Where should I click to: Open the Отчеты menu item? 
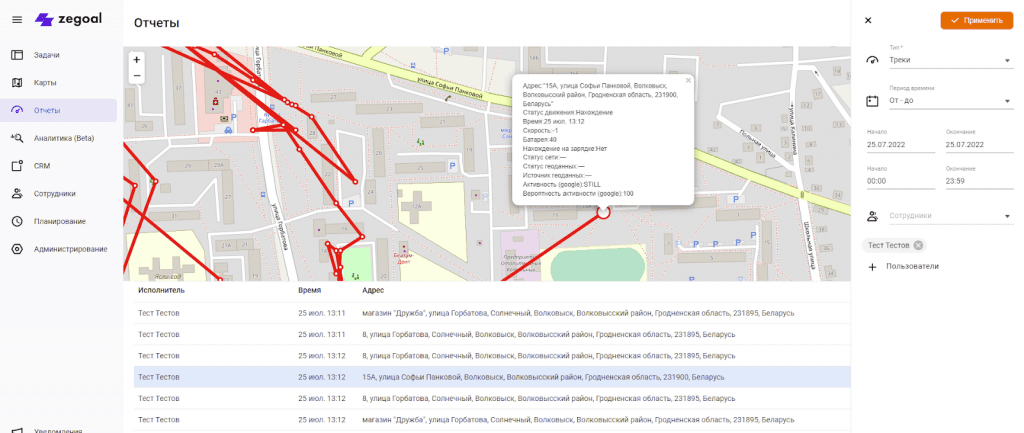47,110
